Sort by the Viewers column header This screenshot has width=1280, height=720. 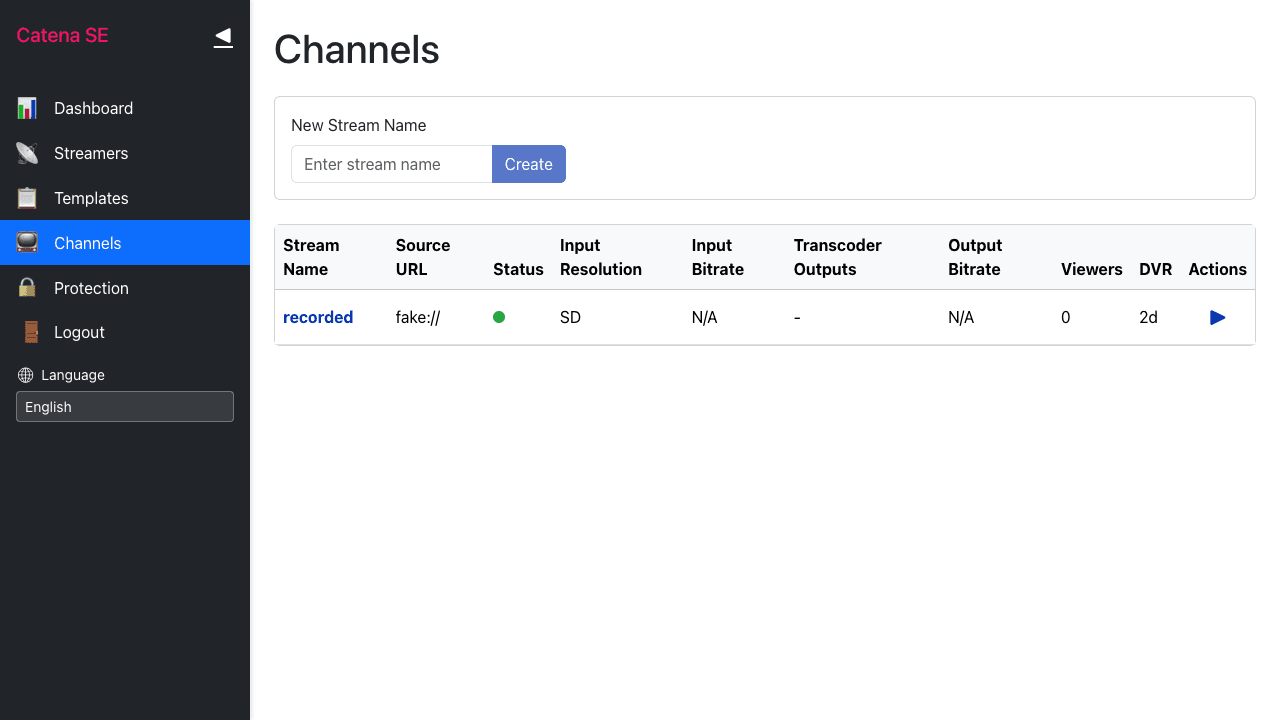tap(1091, 269)
